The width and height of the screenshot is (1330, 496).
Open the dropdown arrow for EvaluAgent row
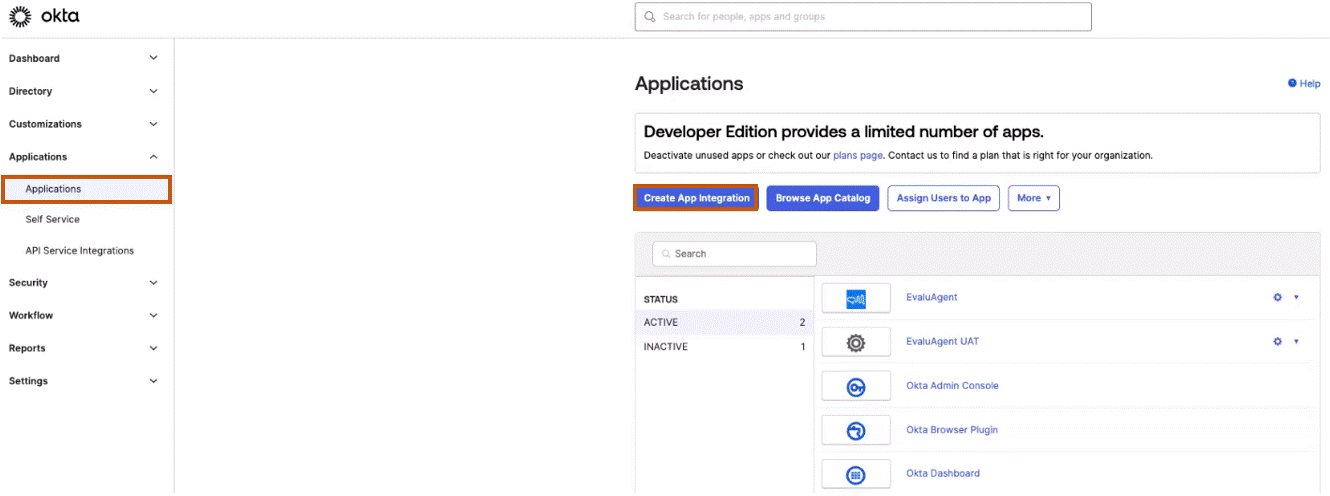1296,298
